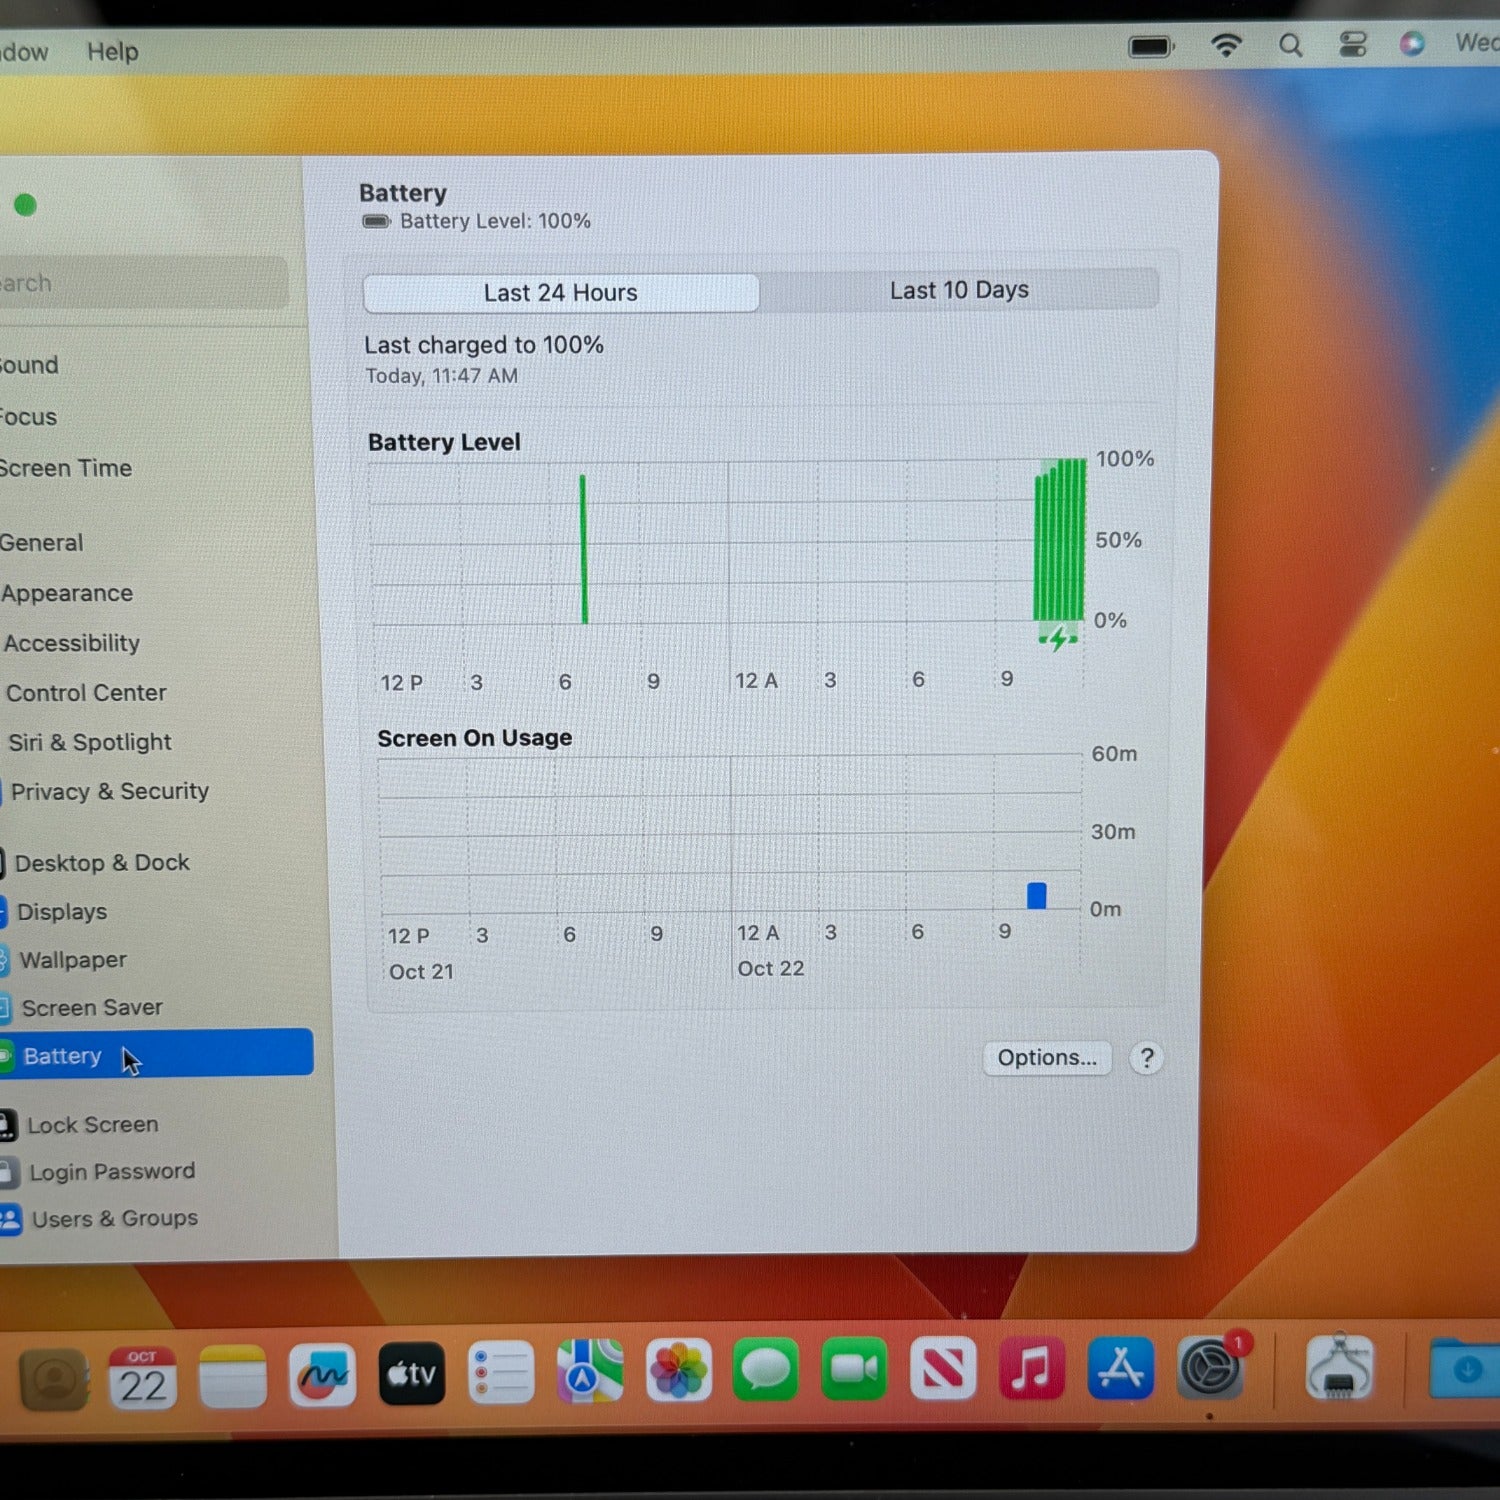Click the blue Screen On Usage bar
Image resolution: width=1500 pixels, height=1500 pixels.
pos(1037,895)
